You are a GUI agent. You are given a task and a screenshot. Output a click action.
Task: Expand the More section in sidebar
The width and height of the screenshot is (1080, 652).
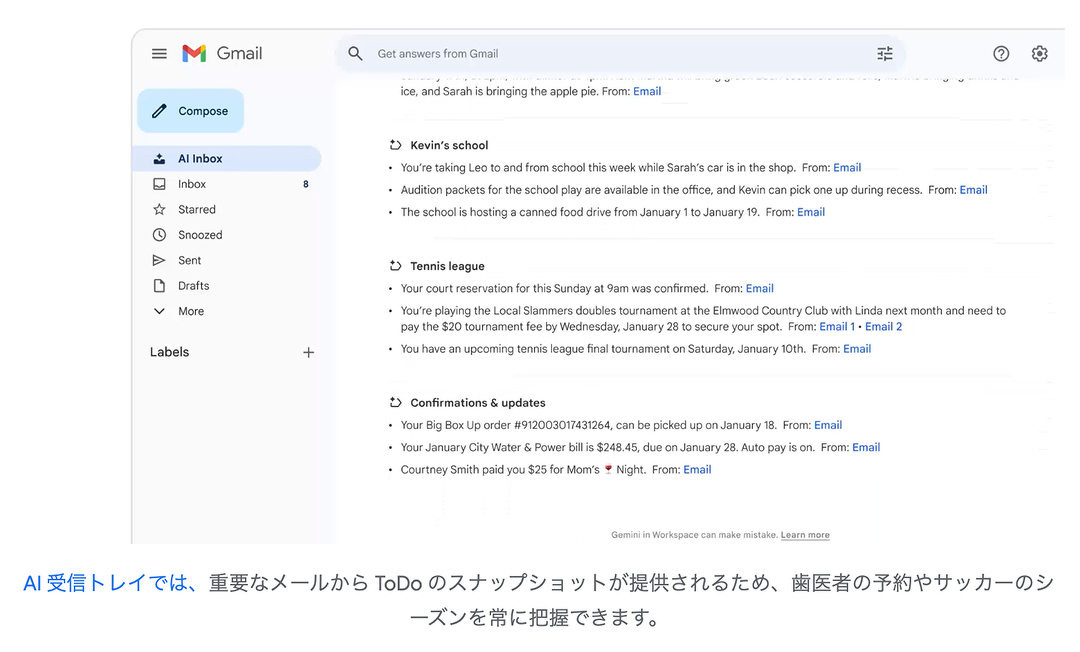tap(190, 311)
